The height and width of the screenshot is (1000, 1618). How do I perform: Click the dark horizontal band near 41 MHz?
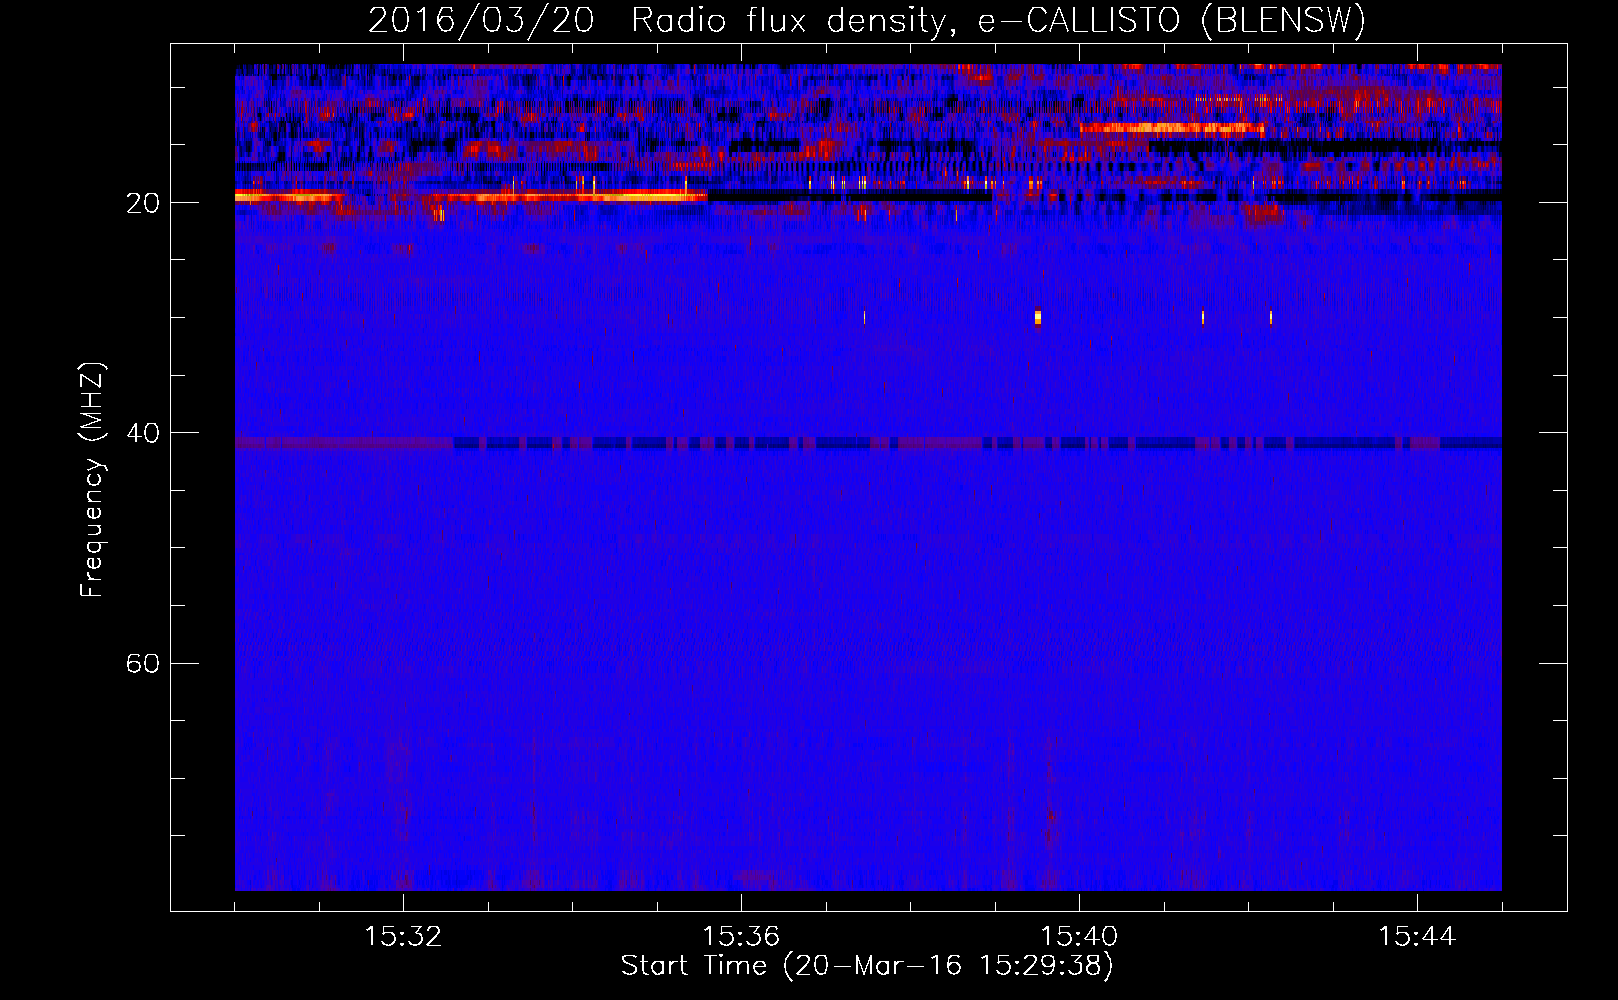click(868, 443)
